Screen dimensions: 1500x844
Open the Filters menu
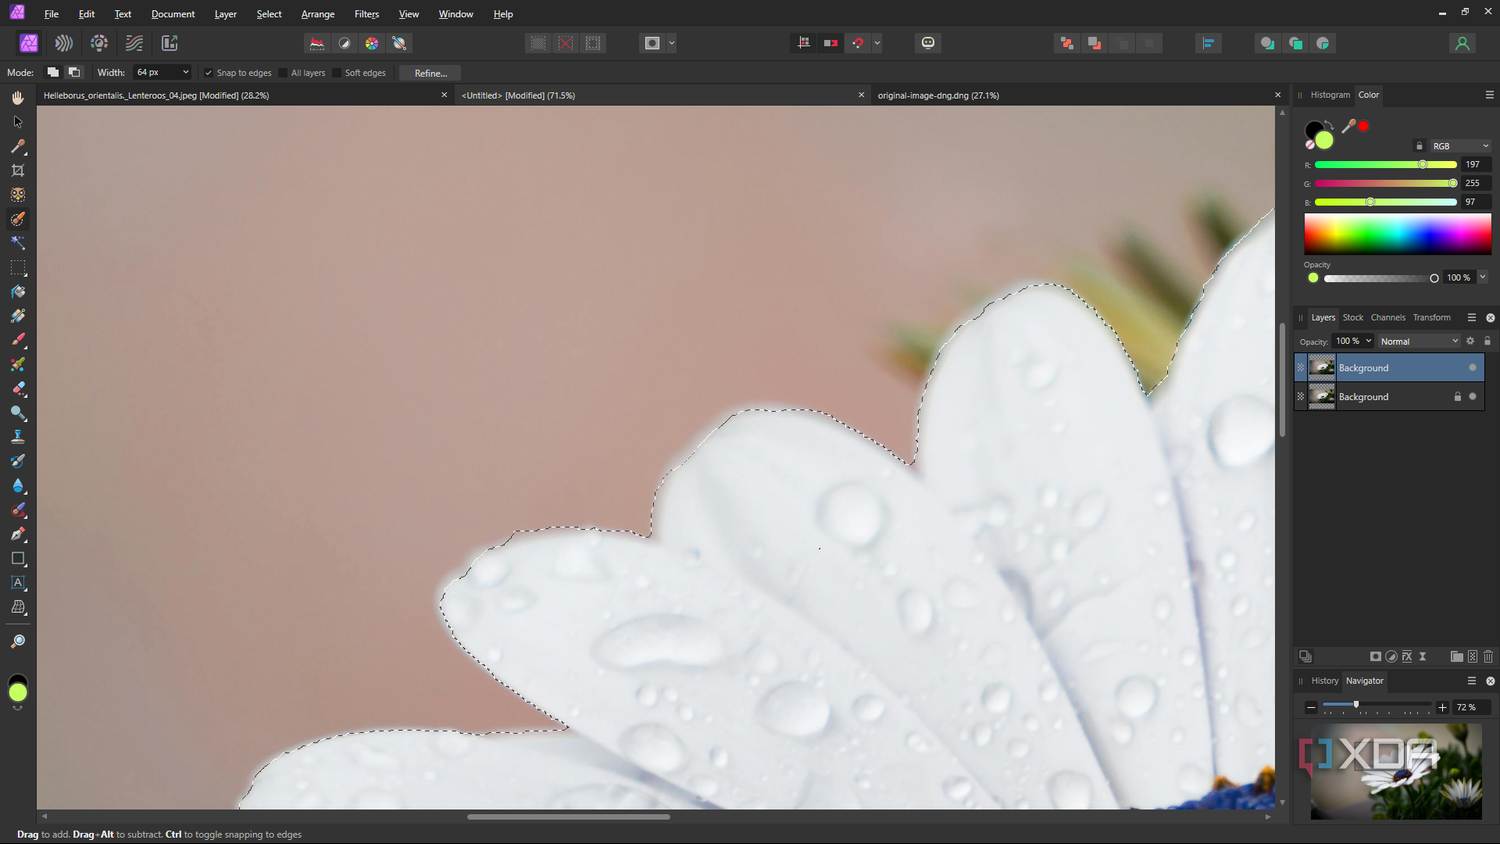[x=367, y=14]
